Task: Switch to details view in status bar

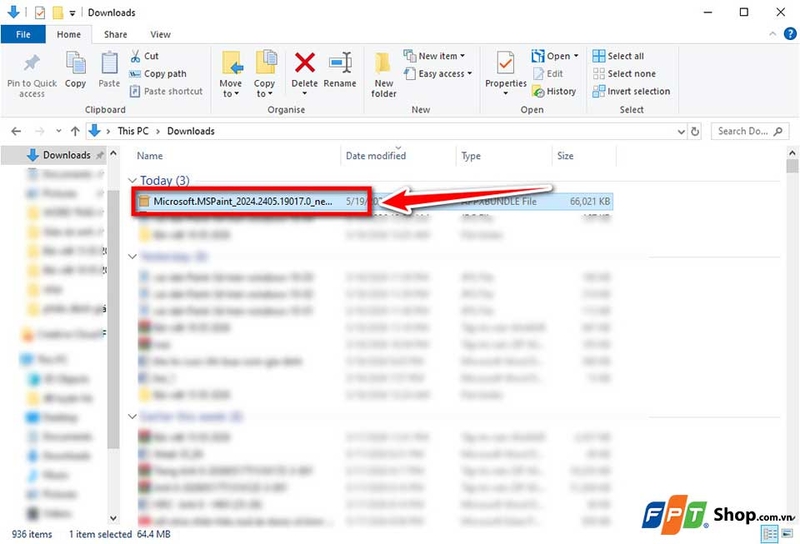Action: click(769, 534)
